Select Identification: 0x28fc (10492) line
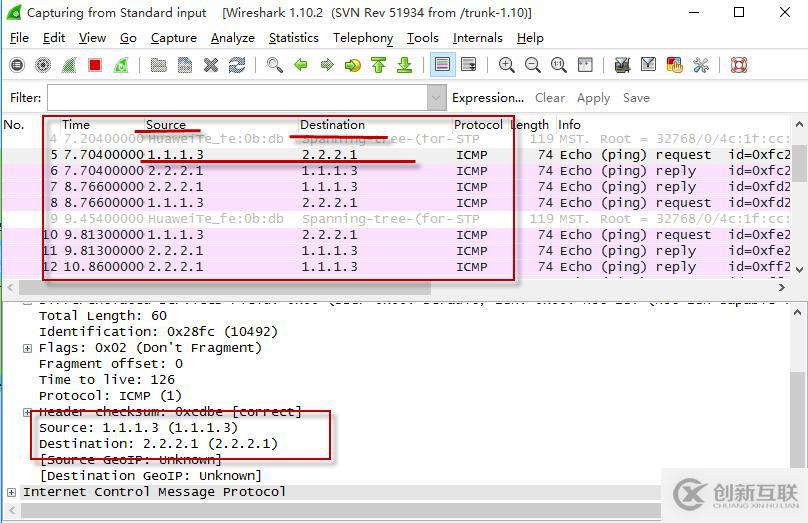This screenshot has height=523, width=808. point(159,332)
